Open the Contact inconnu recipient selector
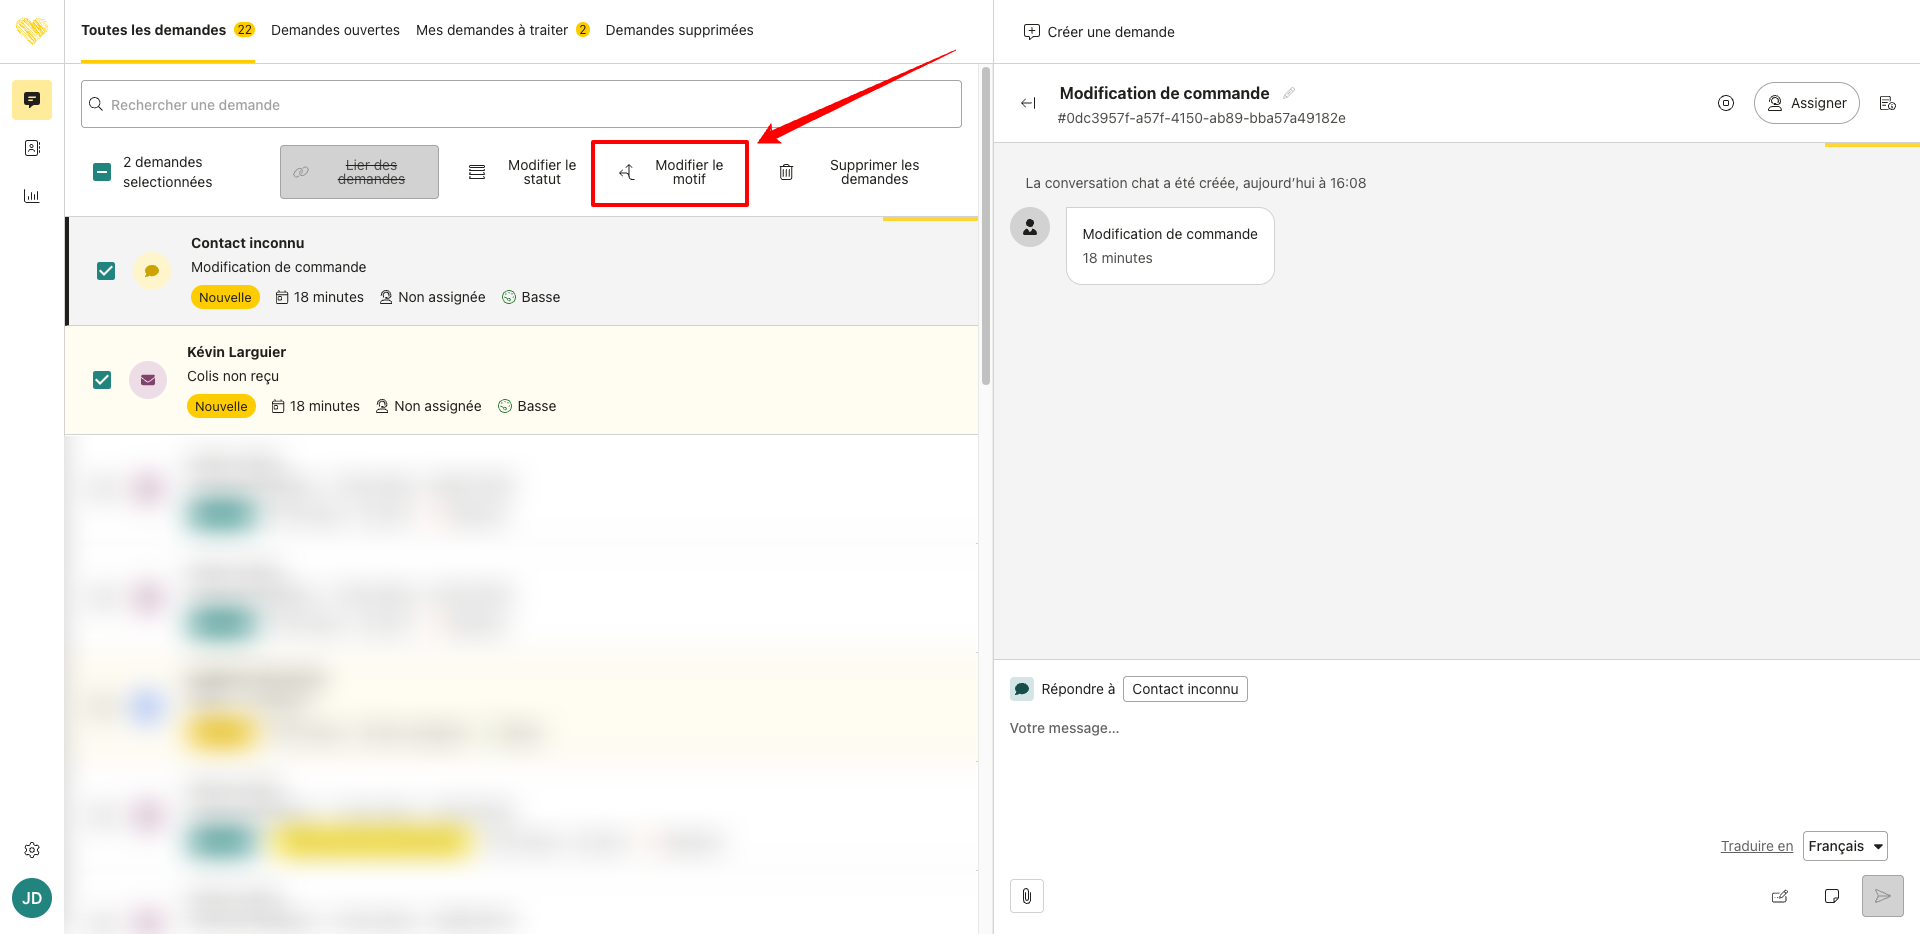Image resolution: width=1920 pixels, height=934 pixels. [1185, 689]
